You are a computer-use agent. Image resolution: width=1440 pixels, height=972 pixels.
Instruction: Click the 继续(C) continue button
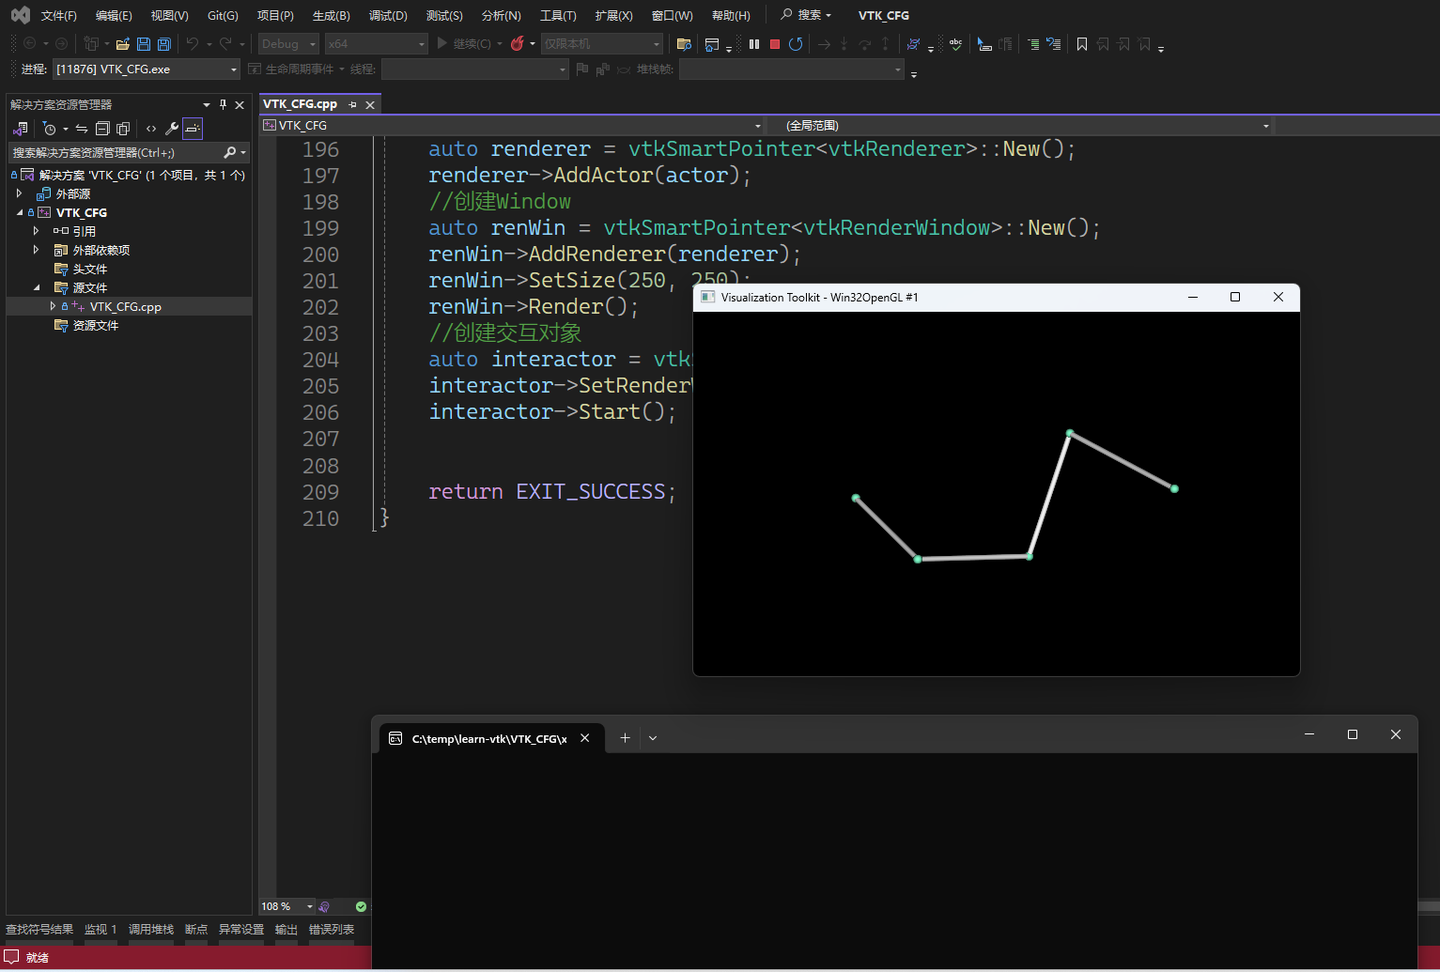pos(464,44)
